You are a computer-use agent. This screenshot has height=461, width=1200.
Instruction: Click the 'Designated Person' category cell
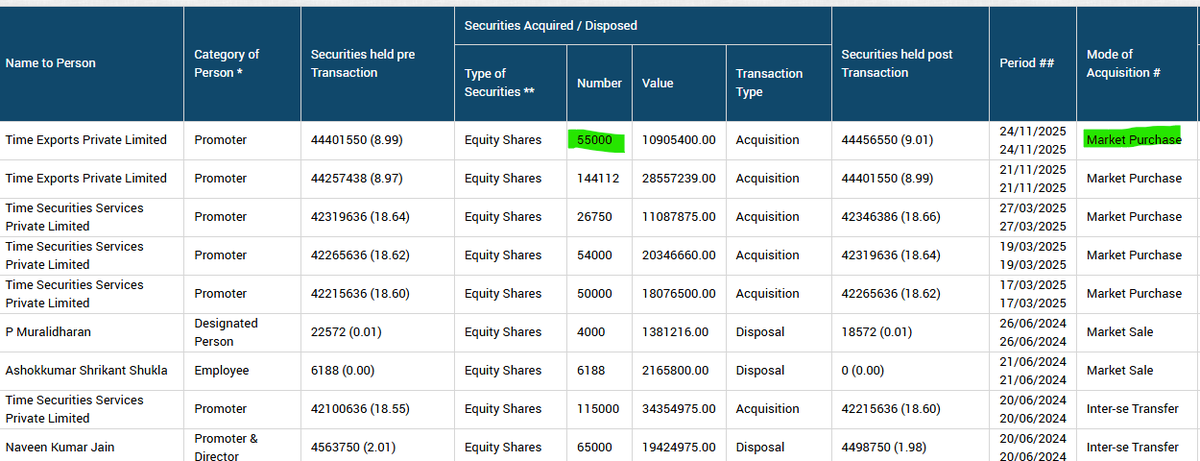pyautogui.click(x=226, y=332)
